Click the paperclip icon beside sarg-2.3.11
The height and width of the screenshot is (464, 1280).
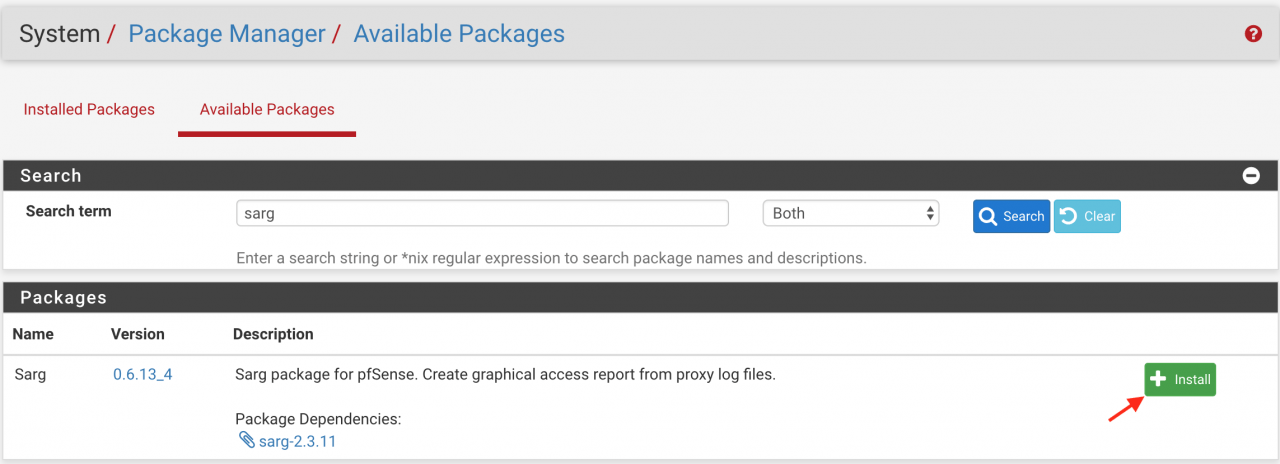coord(246,440)
